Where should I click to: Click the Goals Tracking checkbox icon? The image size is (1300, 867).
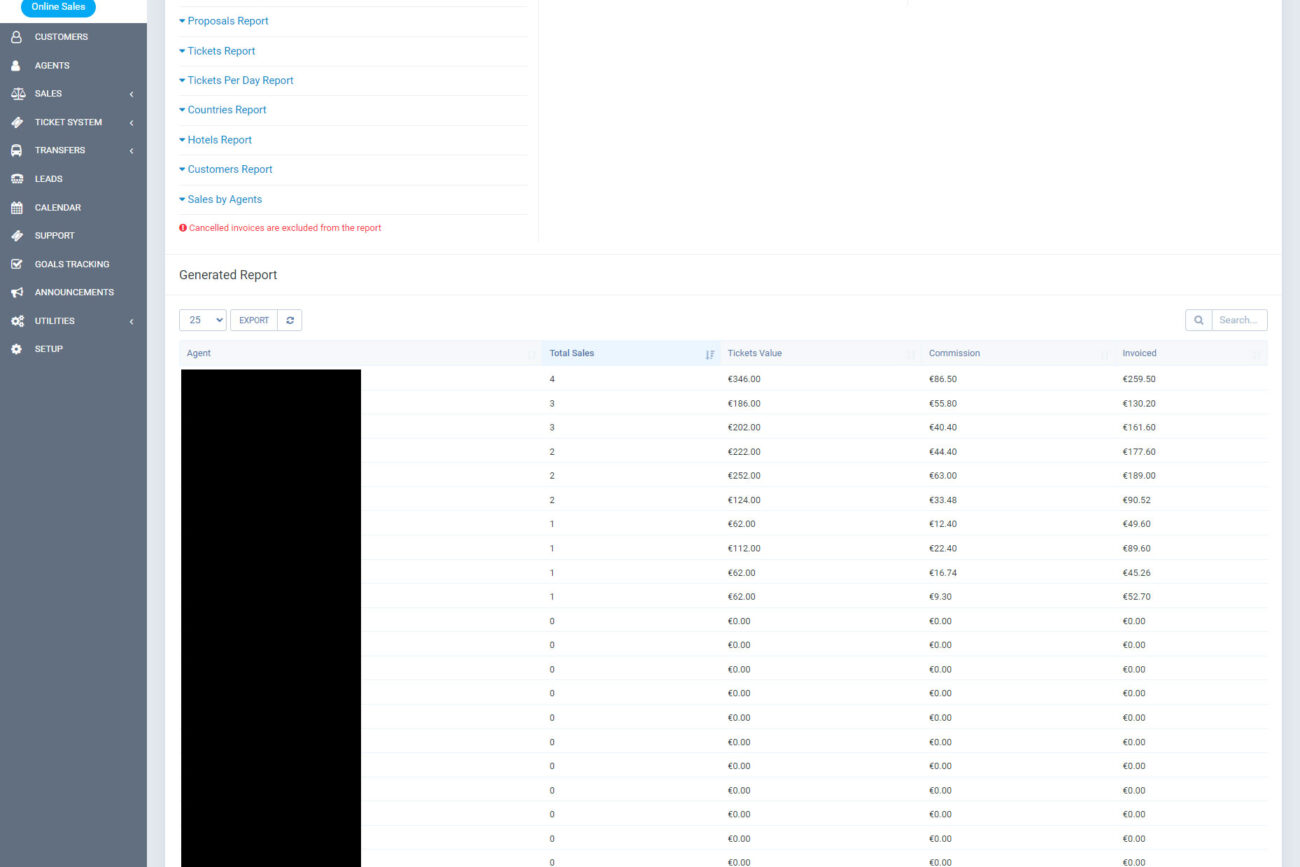(16, 265)
